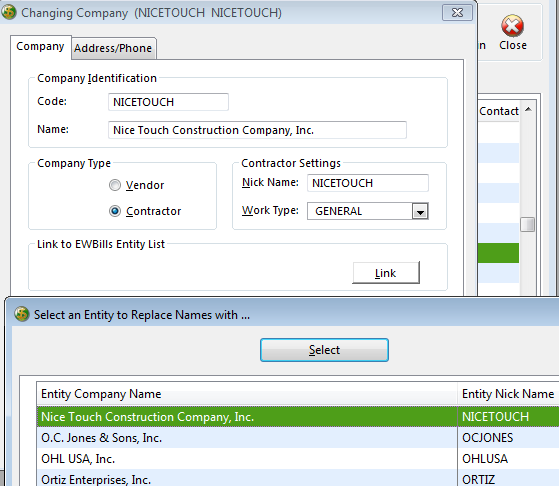The width and height of the screenshot is (559, 486).
Task: Click the OCJONES nick name cell
Action: [508, 438]
